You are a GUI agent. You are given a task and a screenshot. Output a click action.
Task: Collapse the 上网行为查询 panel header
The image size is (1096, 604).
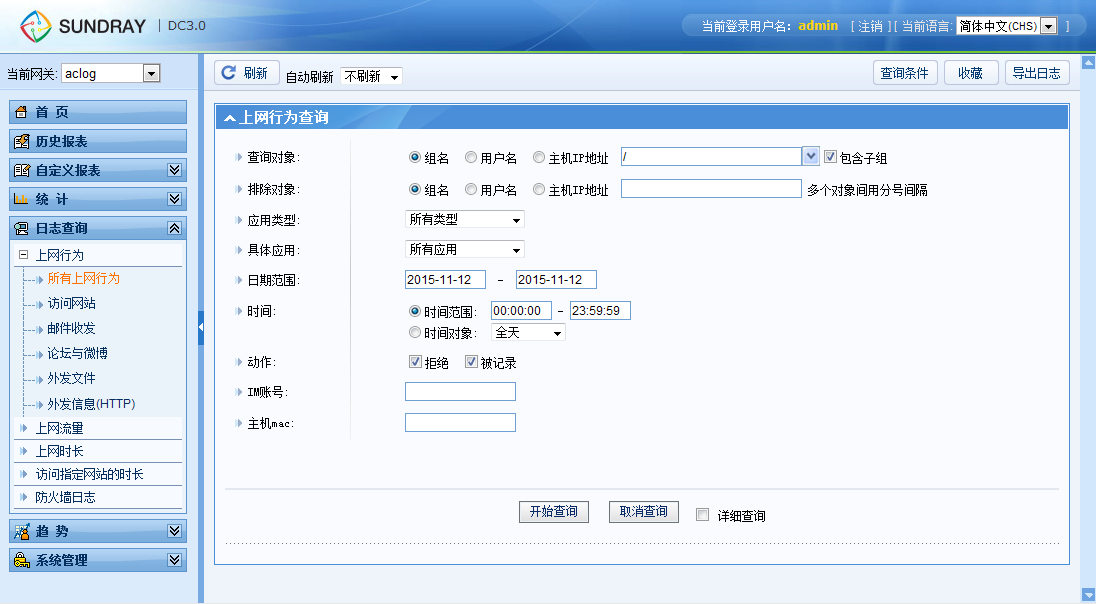coord(230,118)
